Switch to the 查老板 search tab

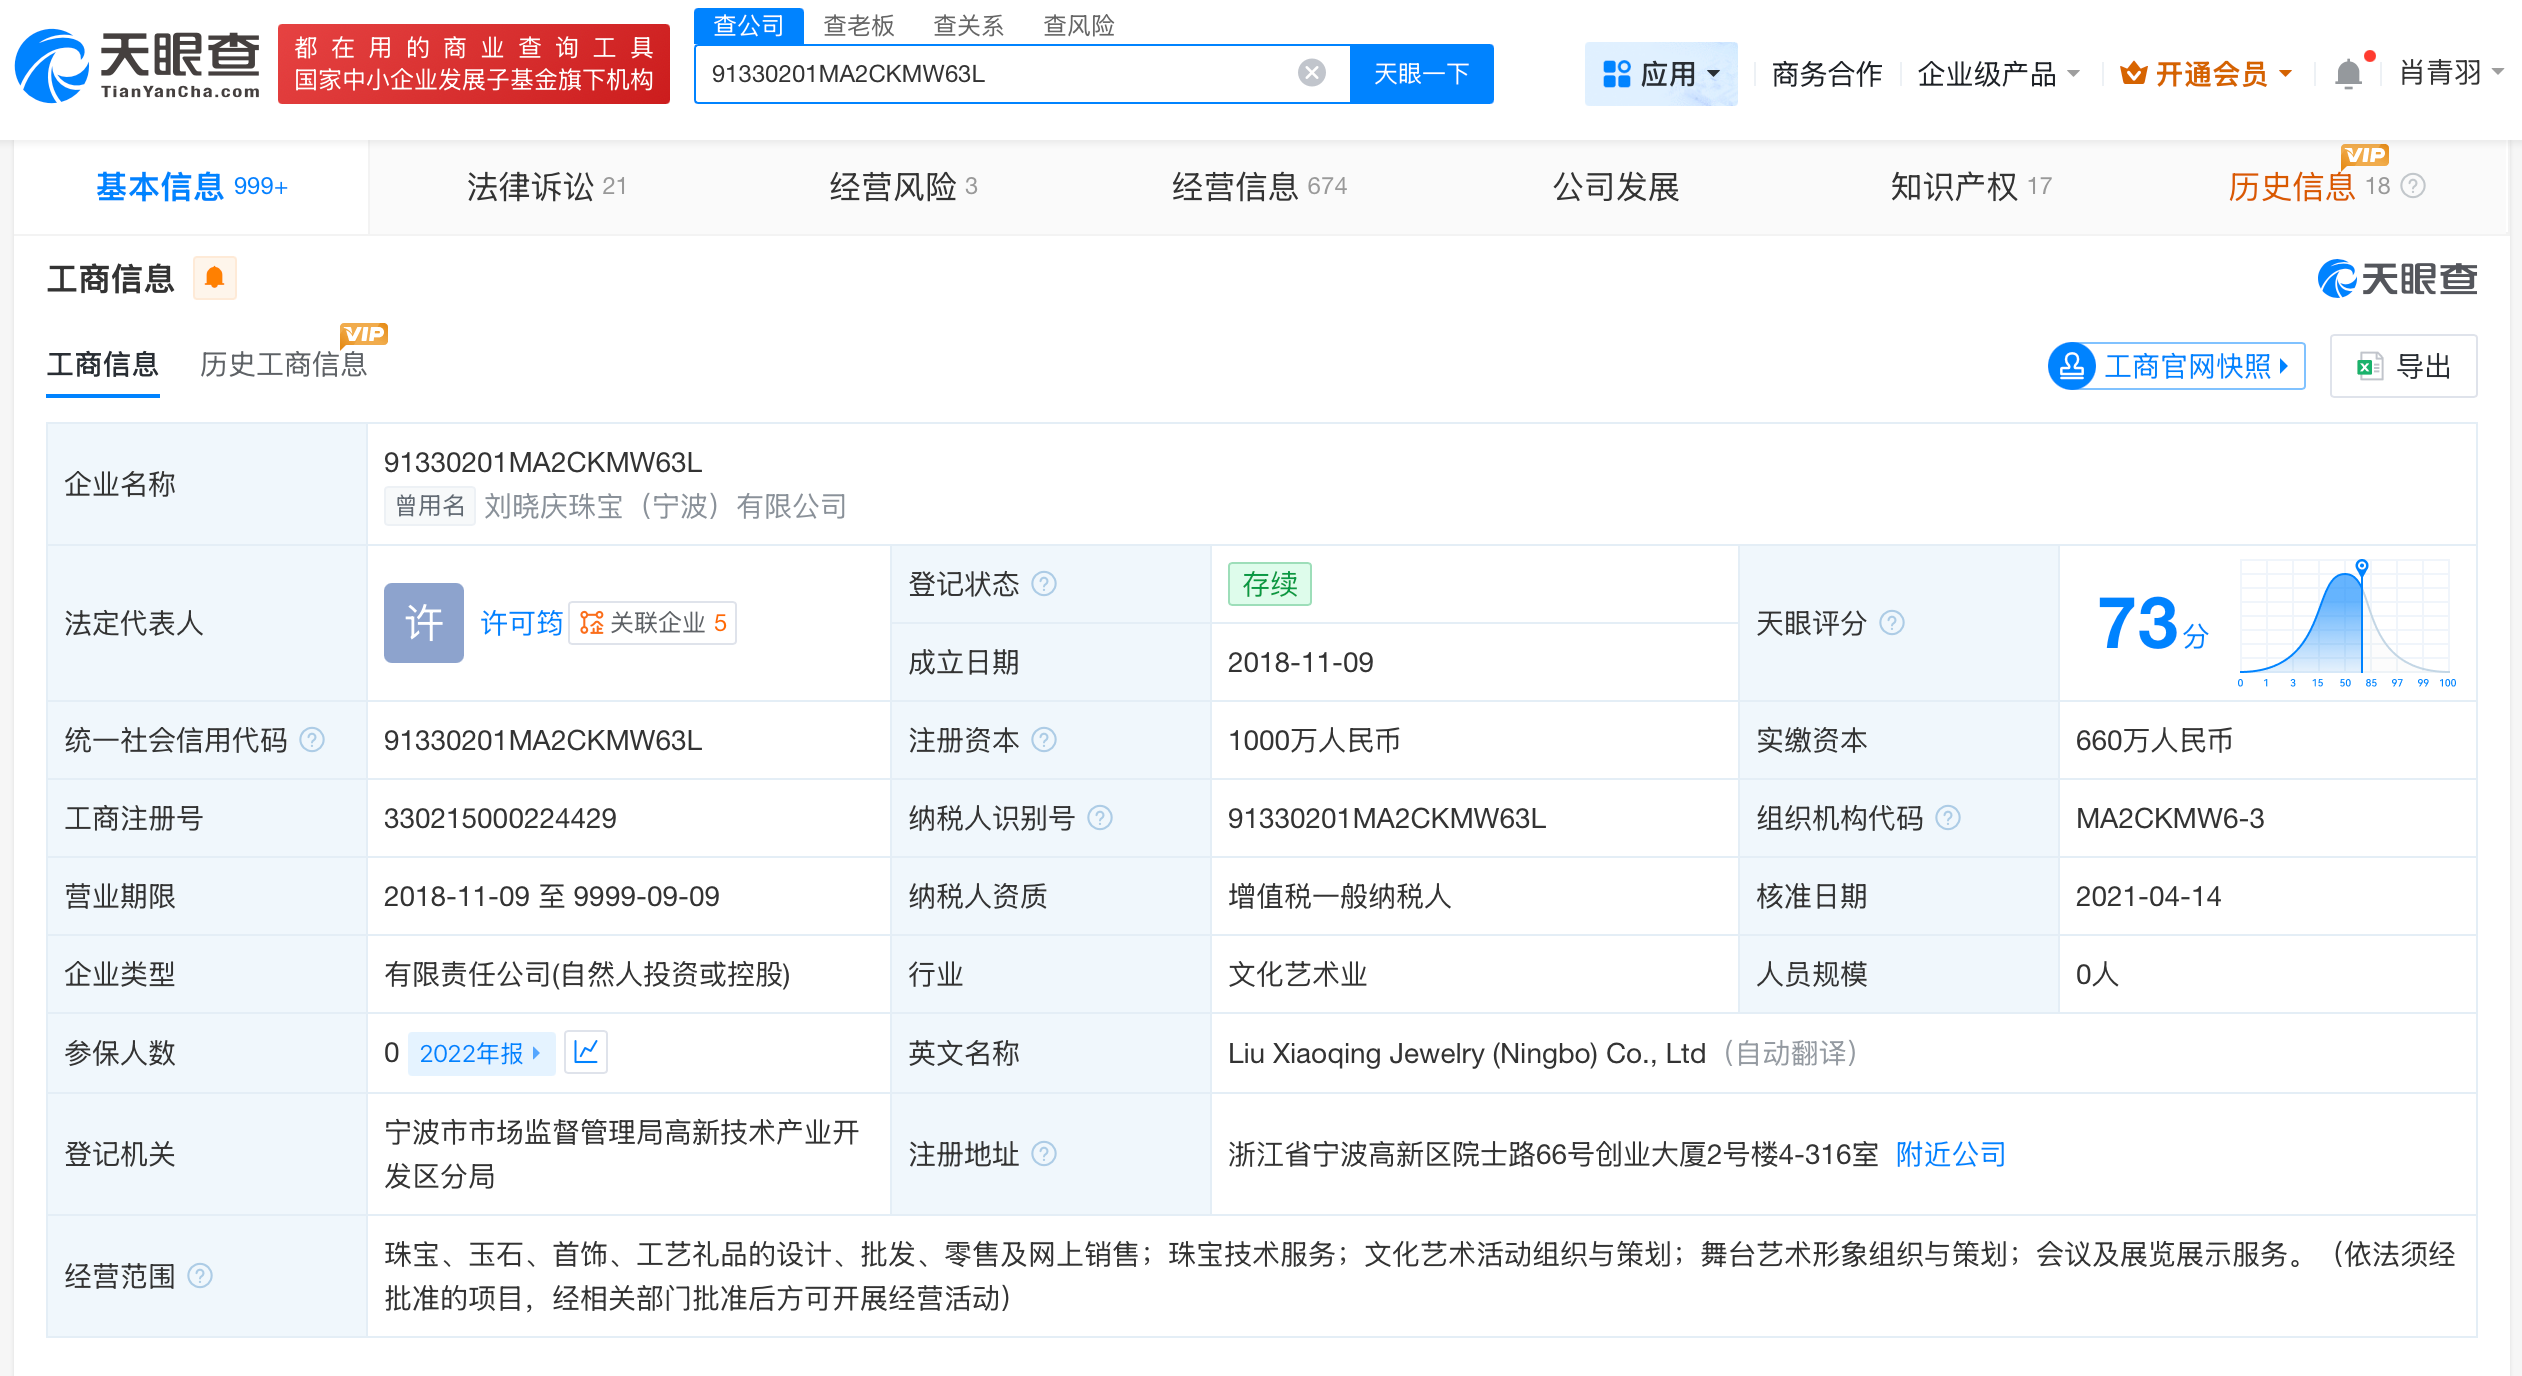859,25
